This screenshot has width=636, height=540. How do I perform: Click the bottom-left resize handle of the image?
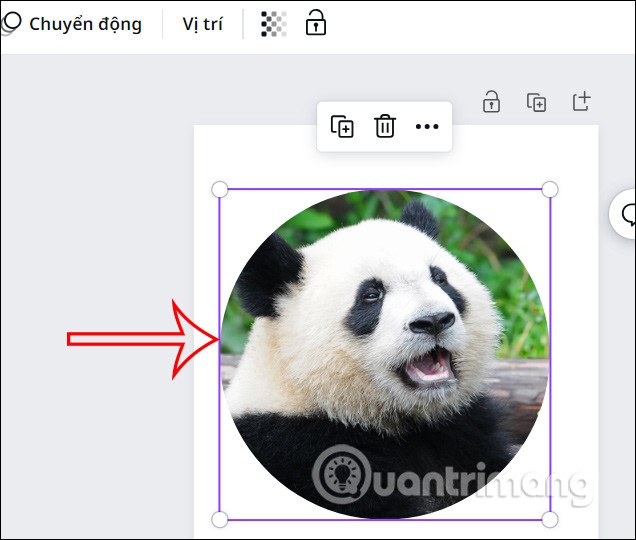click(220, 518)
